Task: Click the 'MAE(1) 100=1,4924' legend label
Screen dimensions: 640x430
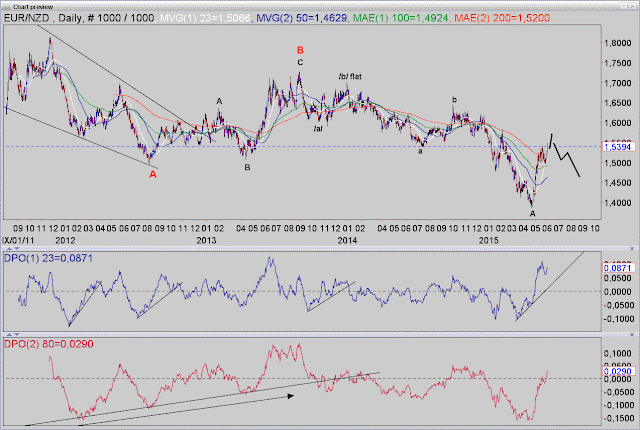Action: click(401, 18)
